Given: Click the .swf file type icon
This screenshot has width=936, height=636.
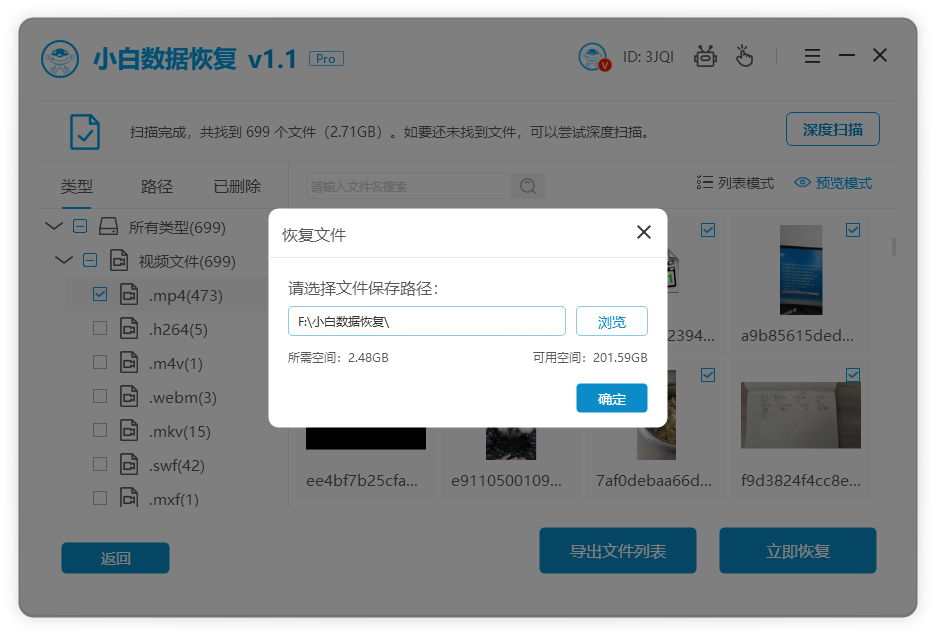Looking at the screenshot, I should [x=129, y=465].
